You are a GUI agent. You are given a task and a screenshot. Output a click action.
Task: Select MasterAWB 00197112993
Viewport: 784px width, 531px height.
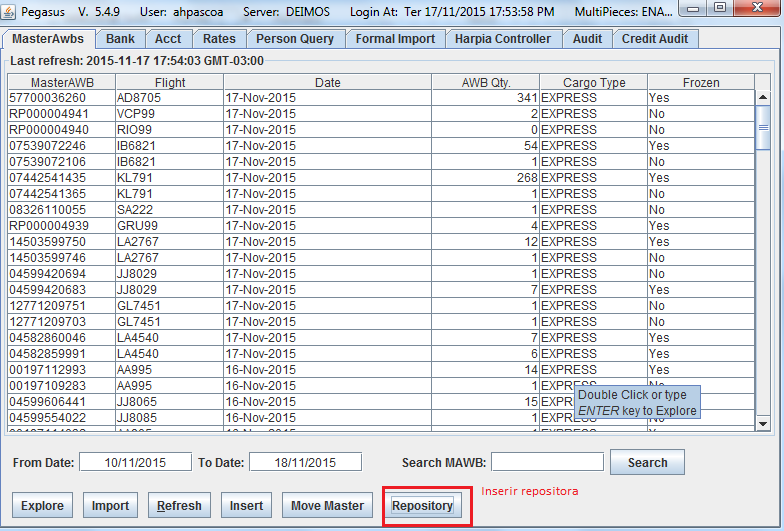tap(62, 370)
